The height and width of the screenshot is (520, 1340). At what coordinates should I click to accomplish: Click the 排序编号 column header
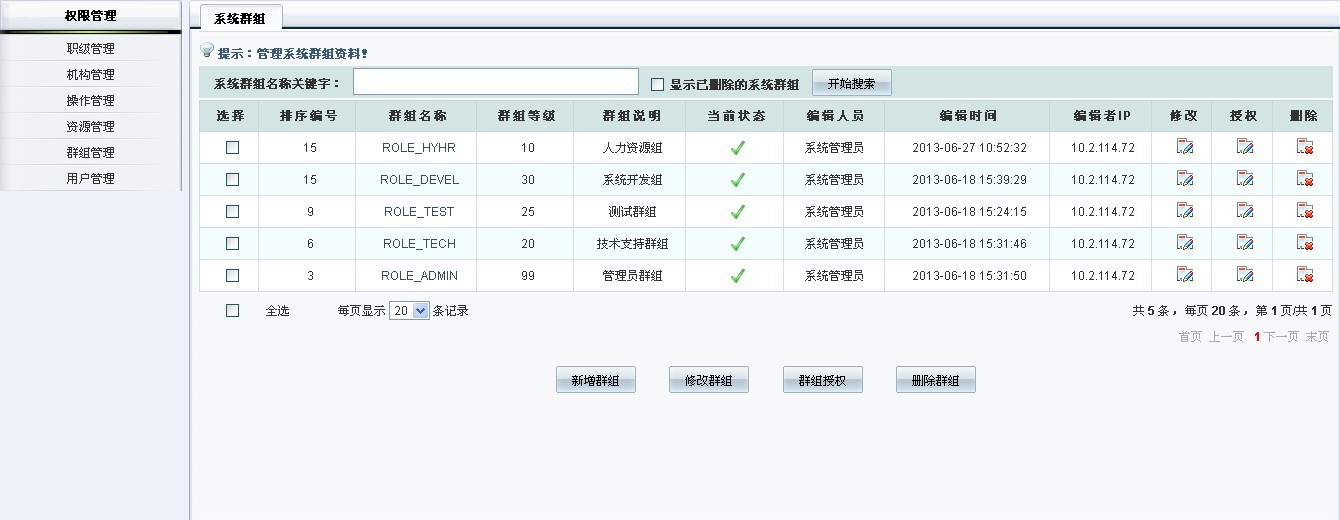pos(307,116)
